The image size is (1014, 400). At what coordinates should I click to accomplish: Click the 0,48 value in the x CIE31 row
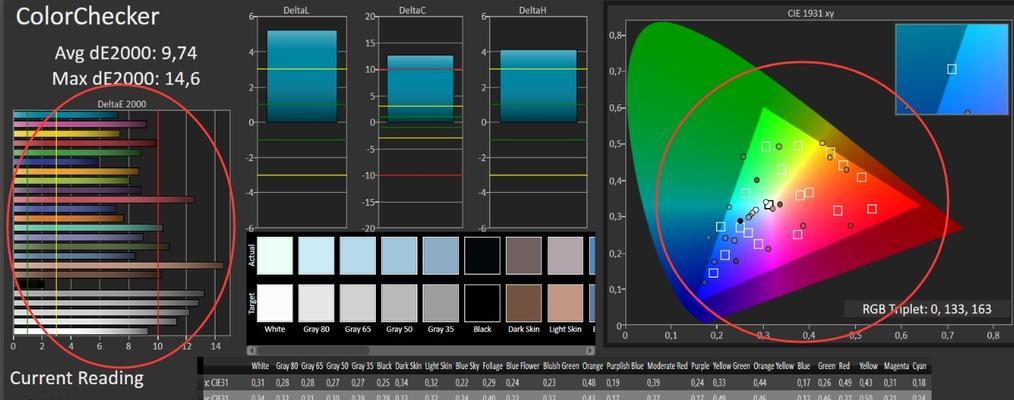(x=589, y=383)
